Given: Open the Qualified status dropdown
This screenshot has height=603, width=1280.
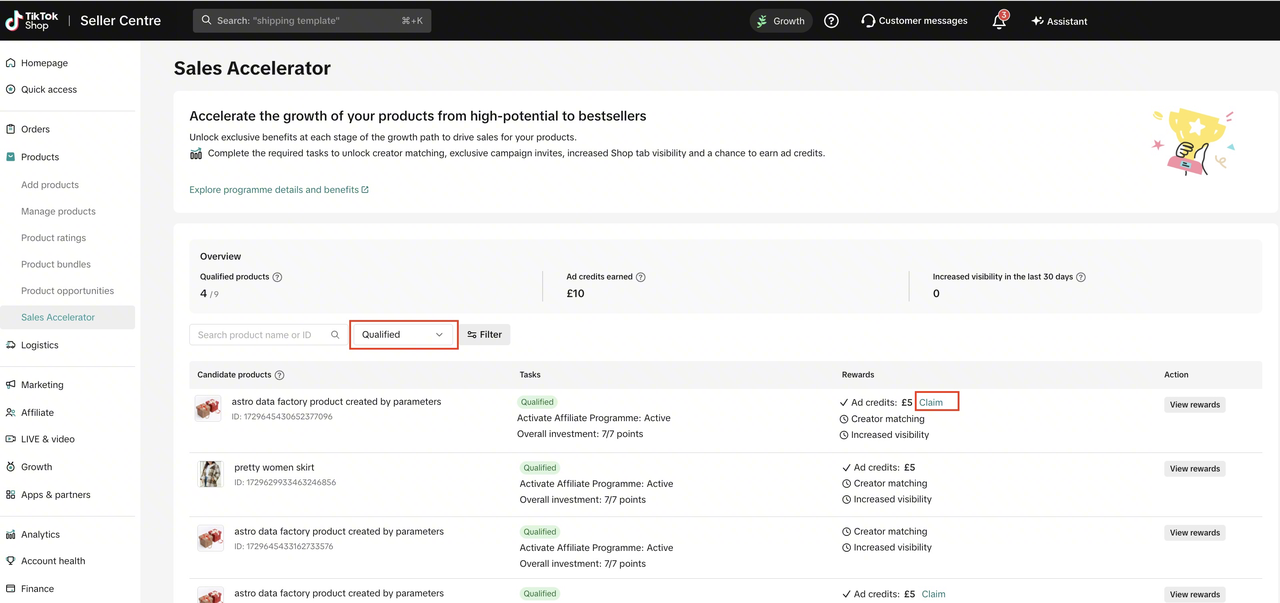Looking at the screenshot, I should pos(403,335).
